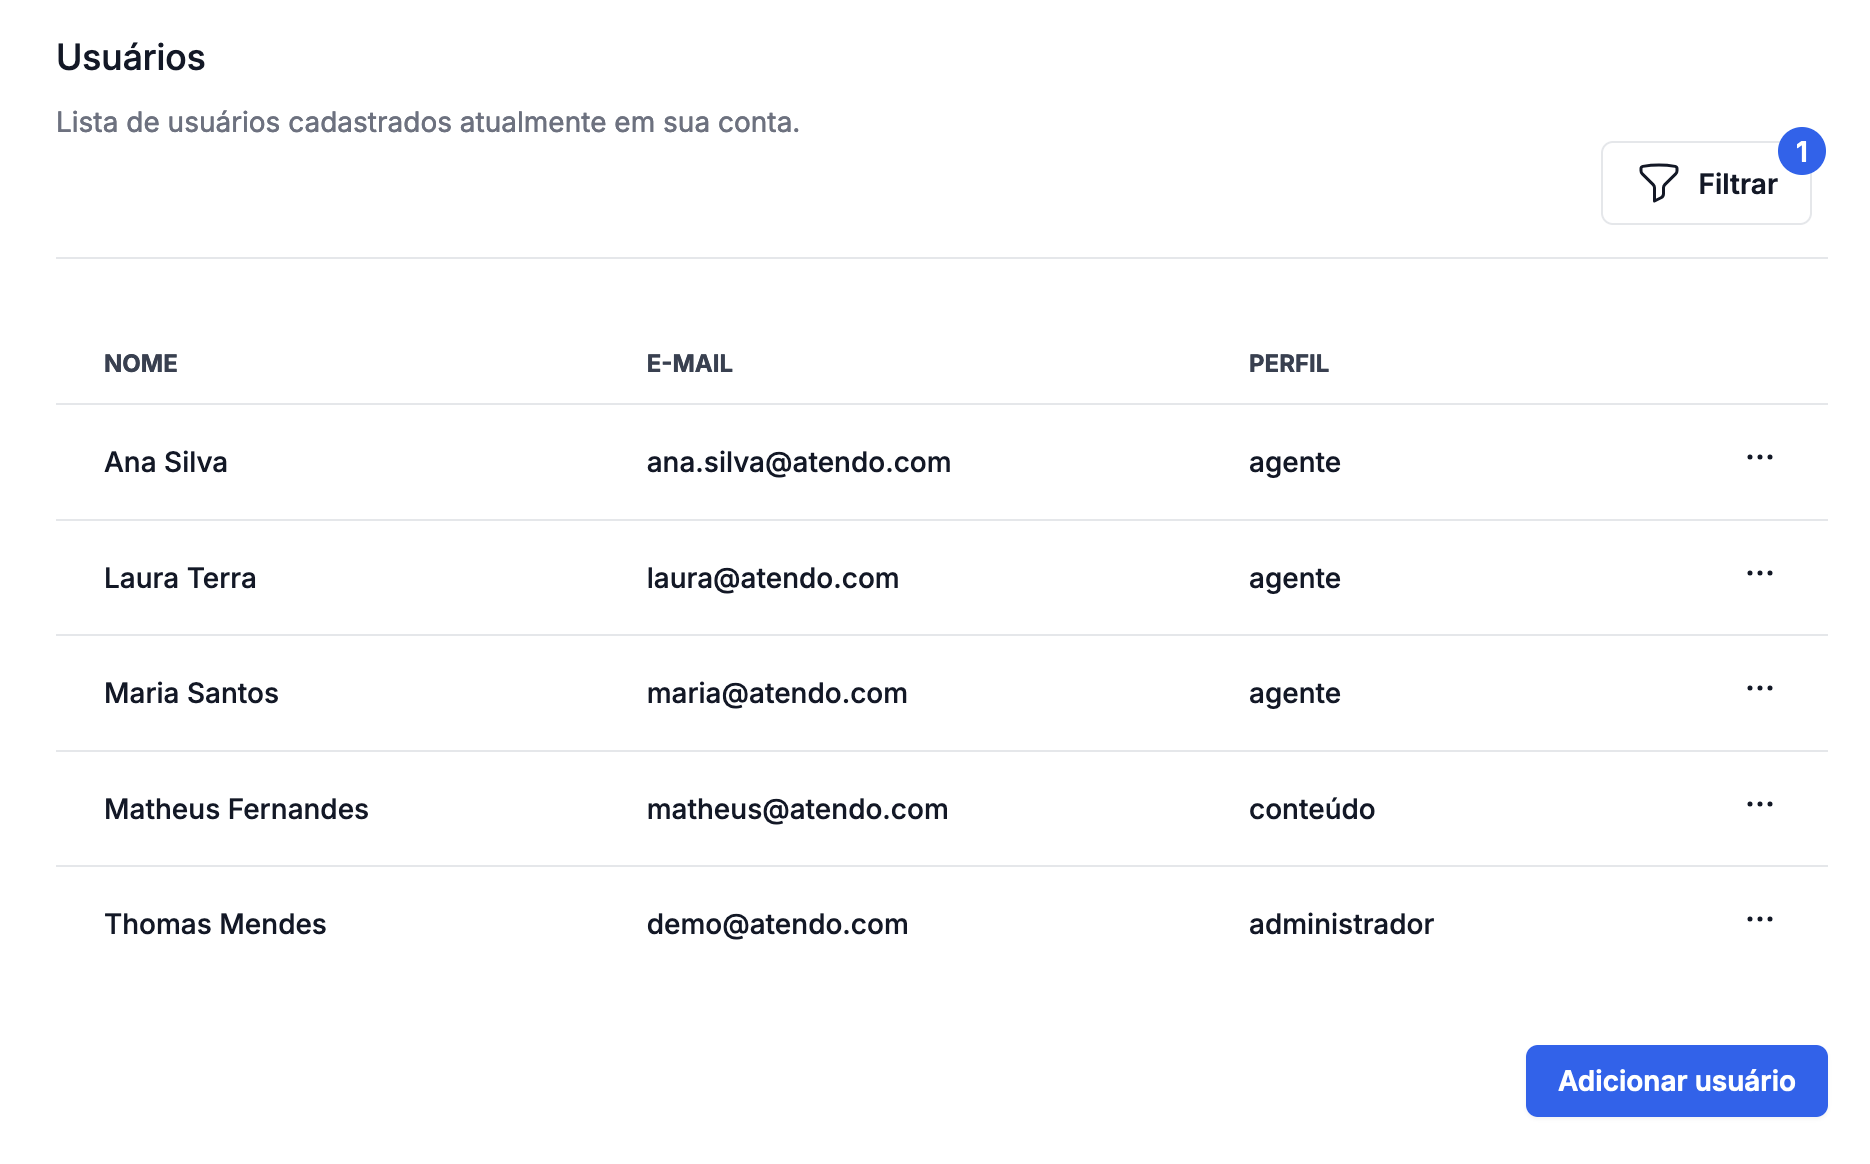Click the email demo@atendo.com
The image size is (1870, 1164).
(777, 924)
